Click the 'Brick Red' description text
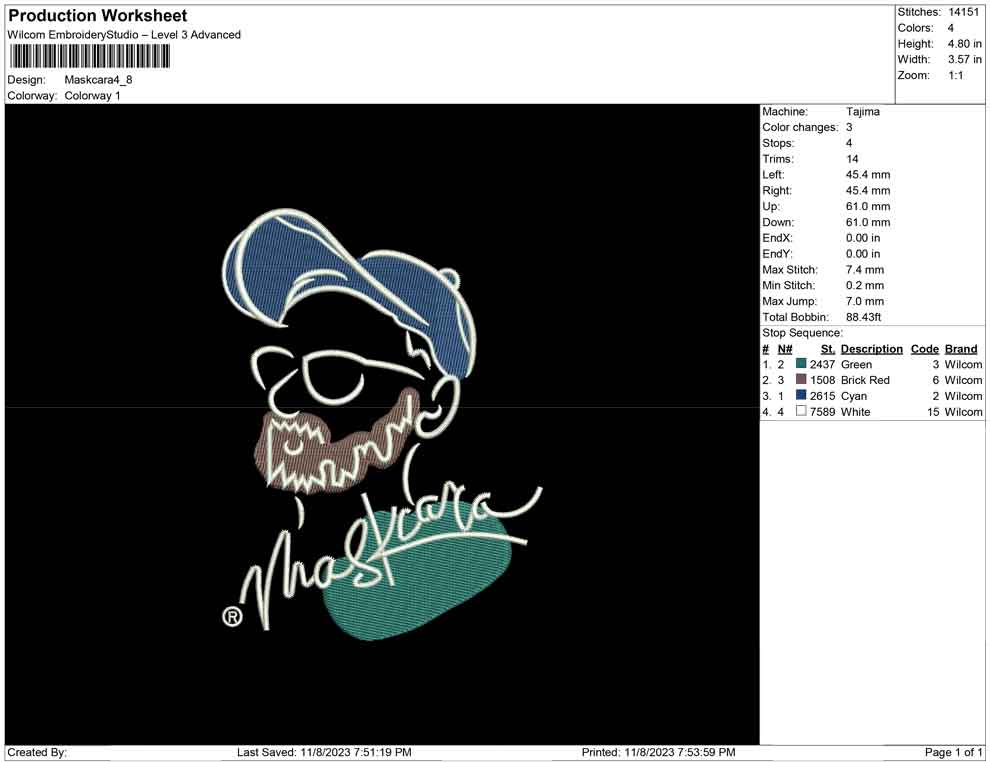 [x=865, y=380]
